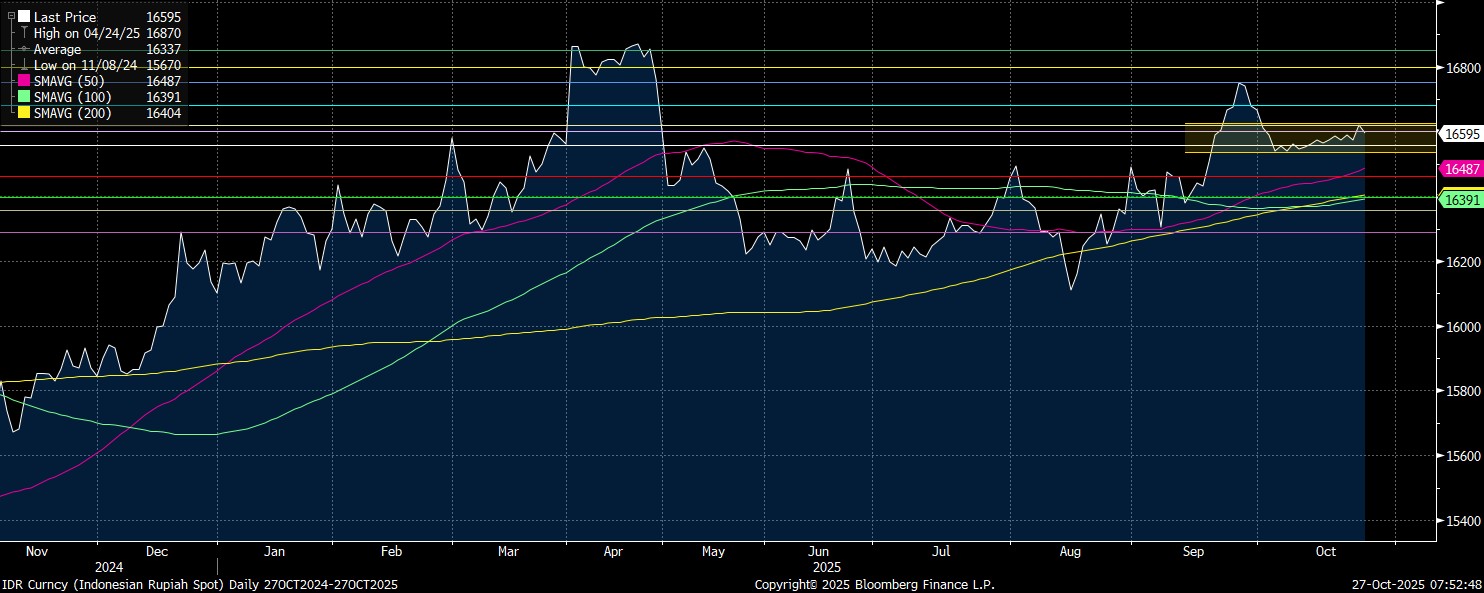
Task: Click the green 16391 axis price tag
Action: click(1458, 200)
